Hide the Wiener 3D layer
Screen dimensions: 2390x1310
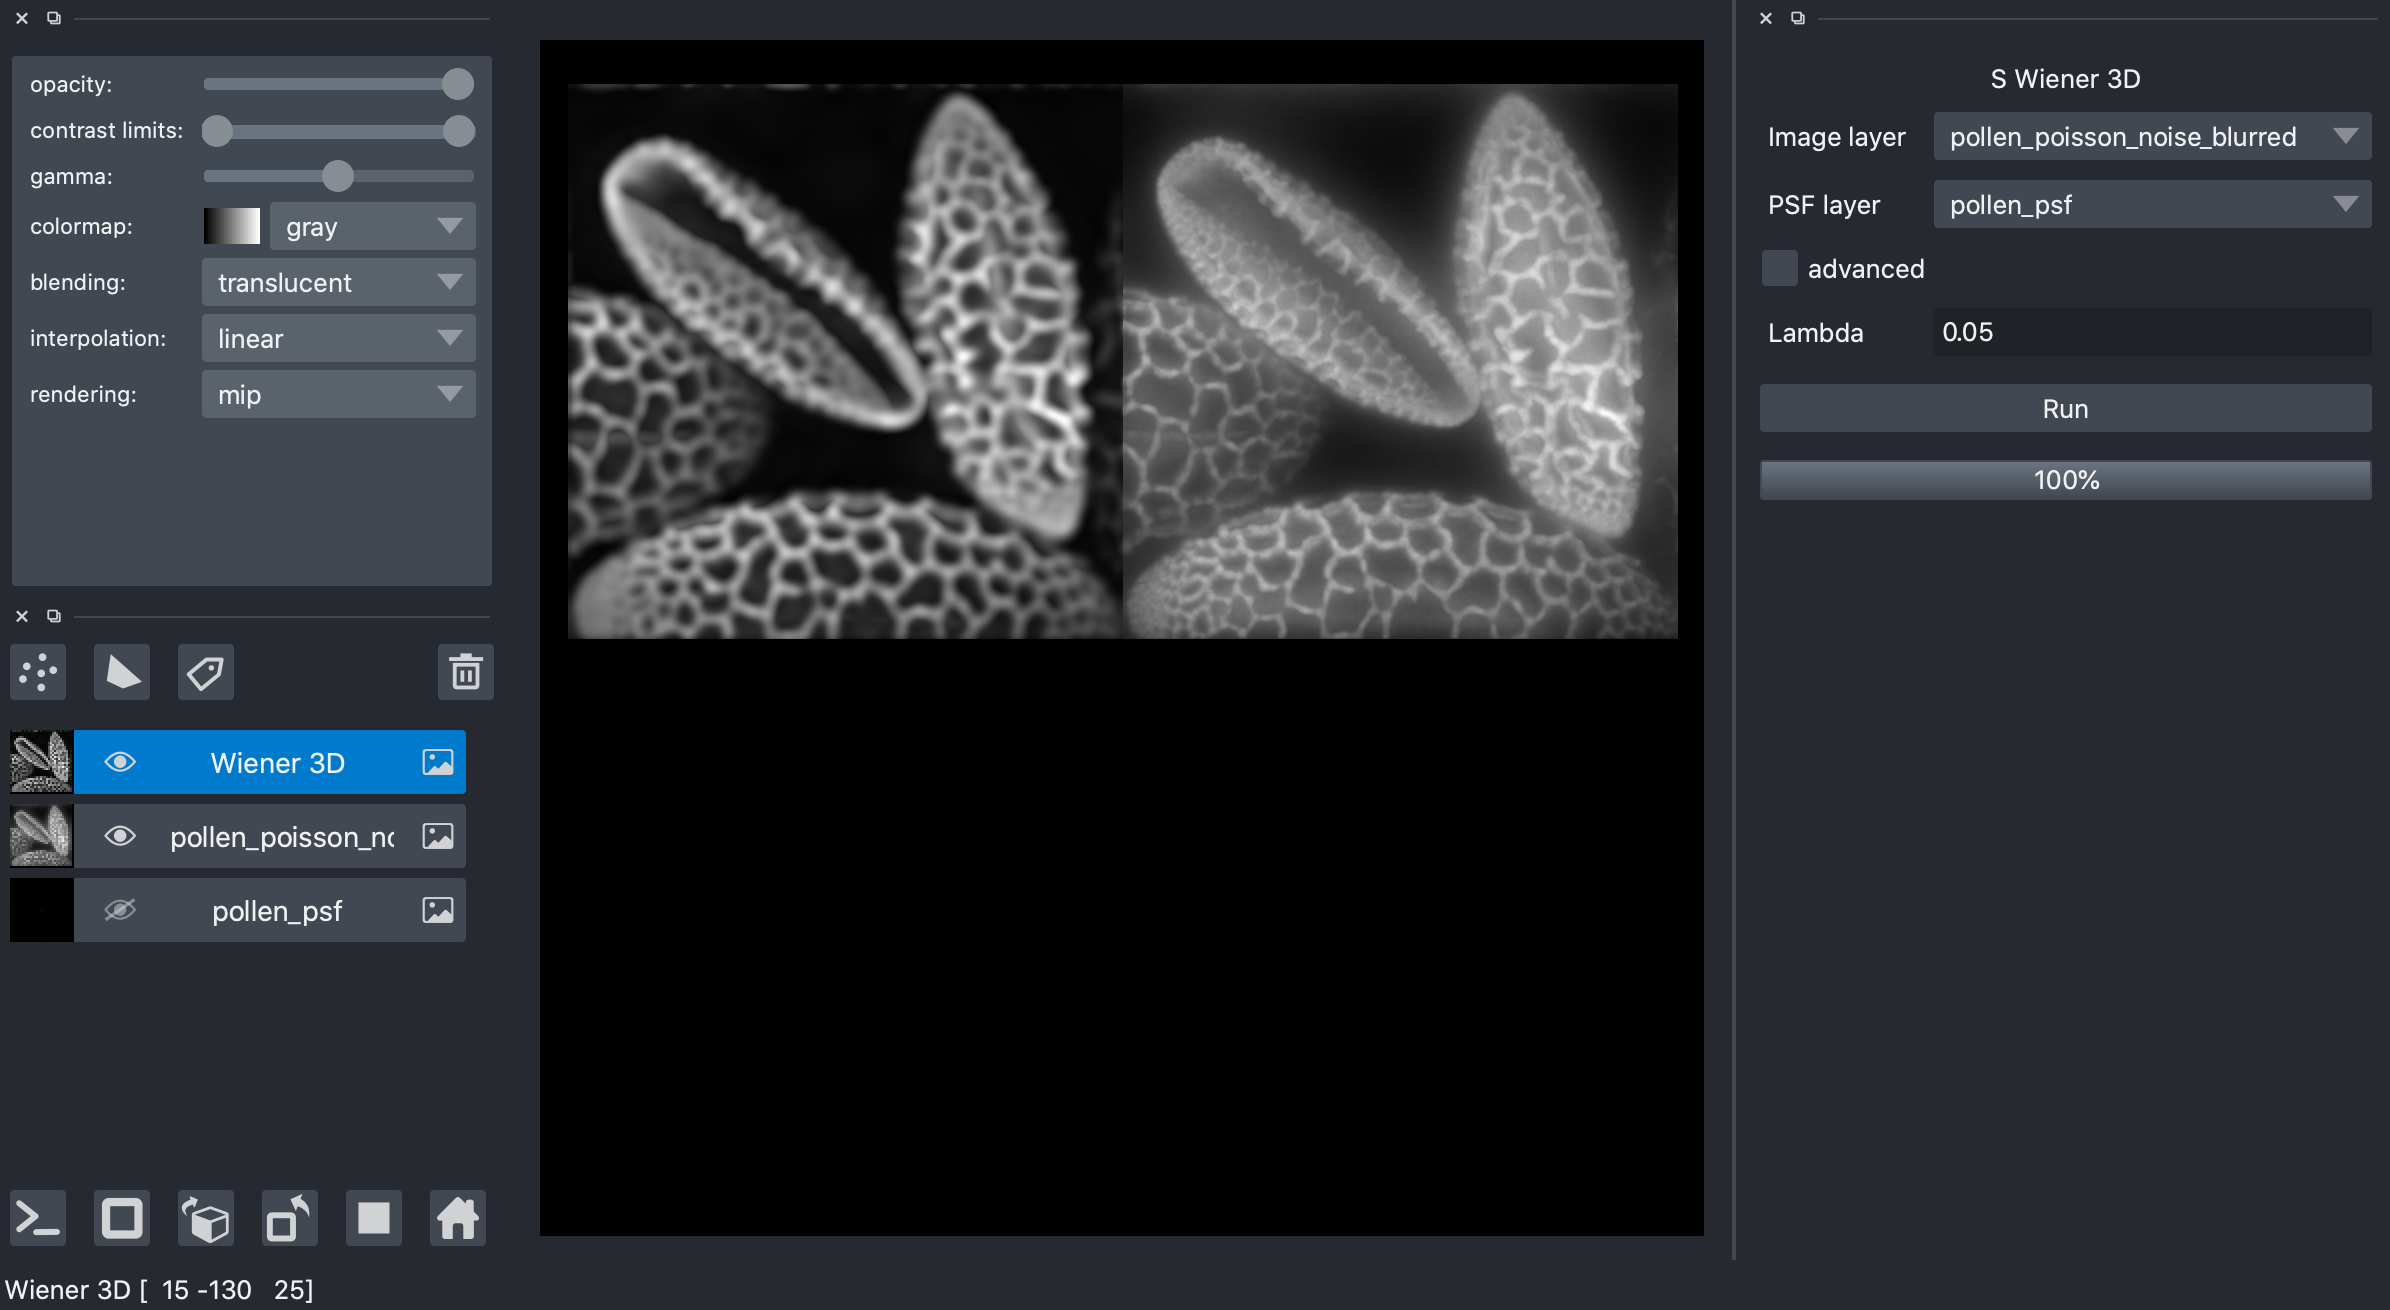tap(120, 762)
